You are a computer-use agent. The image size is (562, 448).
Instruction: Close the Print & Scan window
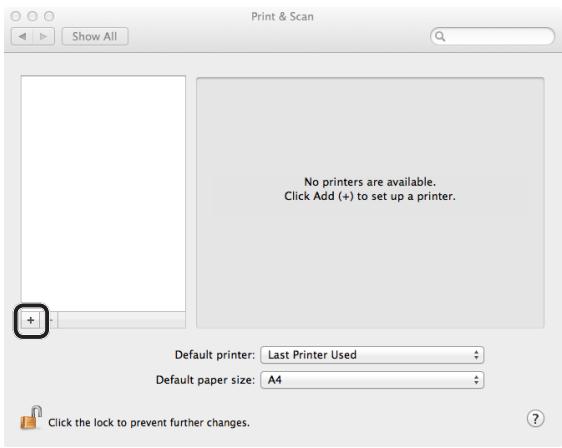16,16
